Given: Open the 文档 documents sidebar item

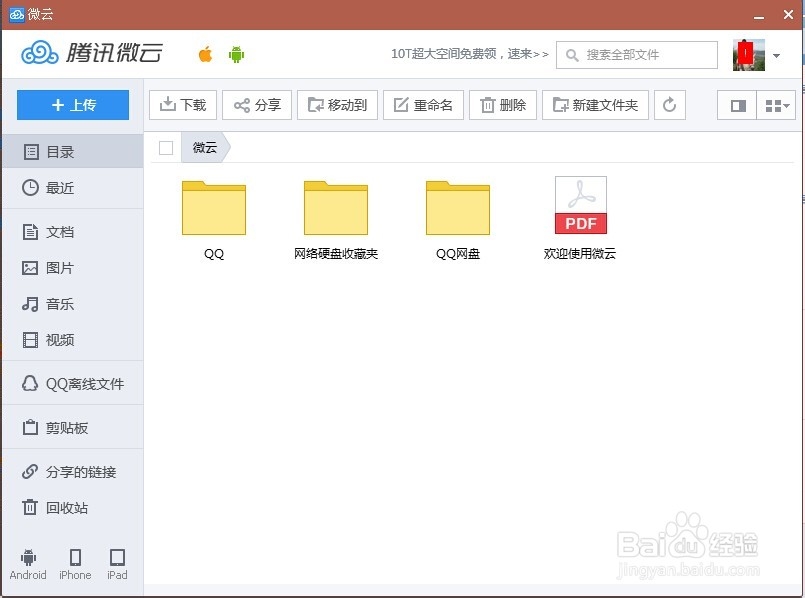Looking at the screenshot, I should point(72,232).
